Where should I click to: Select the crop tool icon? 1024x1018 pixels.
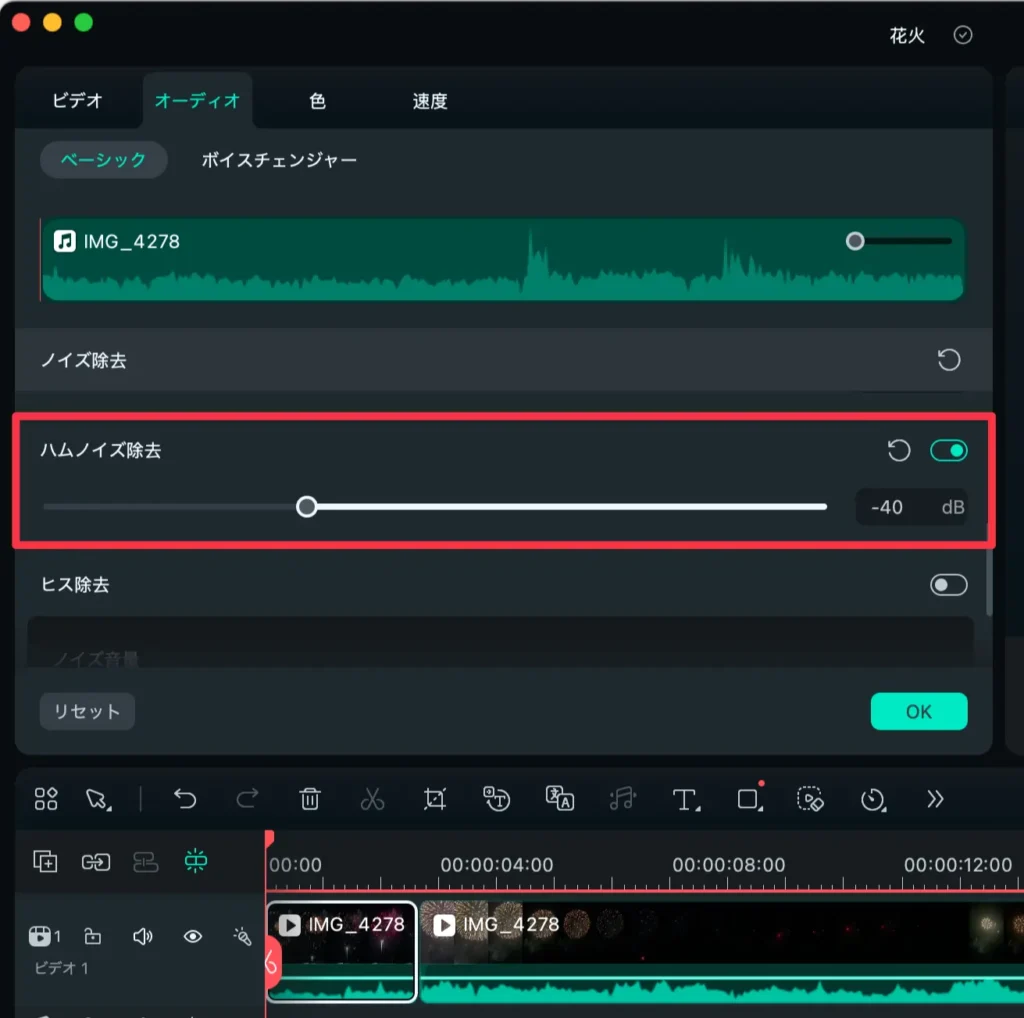[434, 798]
